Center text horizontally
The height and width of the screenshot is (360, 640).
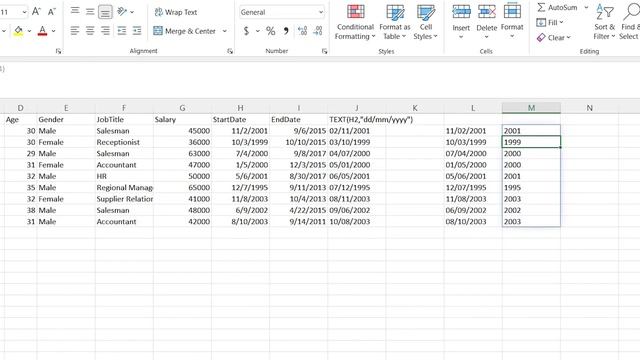pos(90,31)
